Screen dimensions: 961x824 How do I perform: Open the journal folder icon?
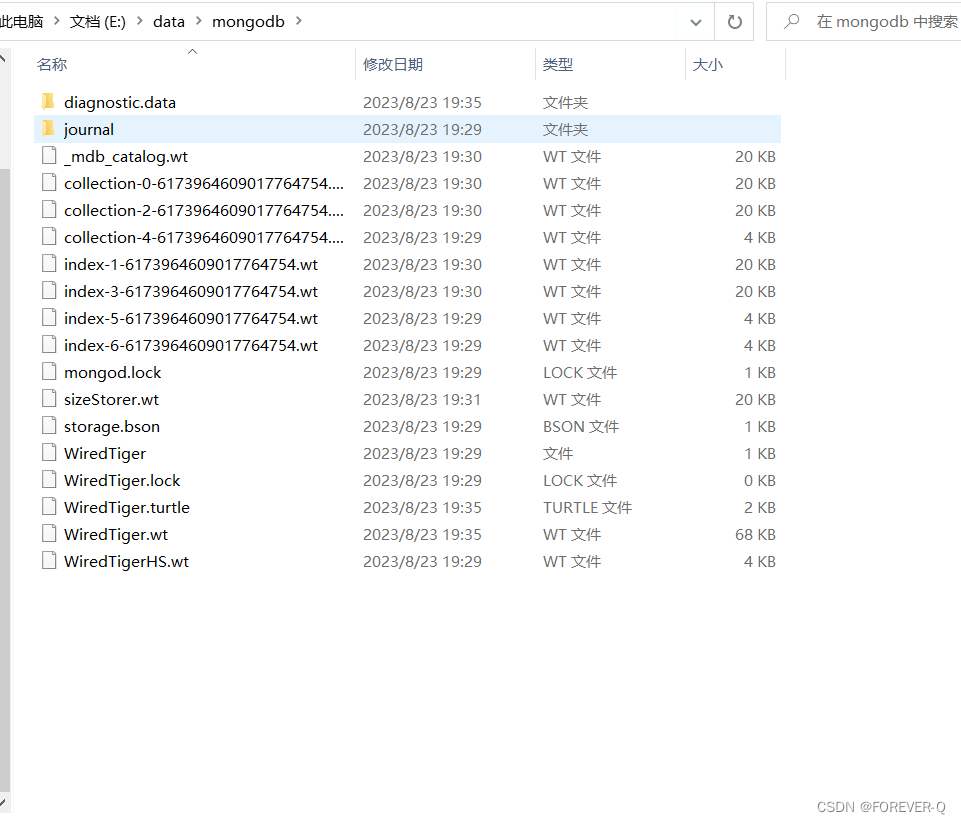tap(49, 129)
